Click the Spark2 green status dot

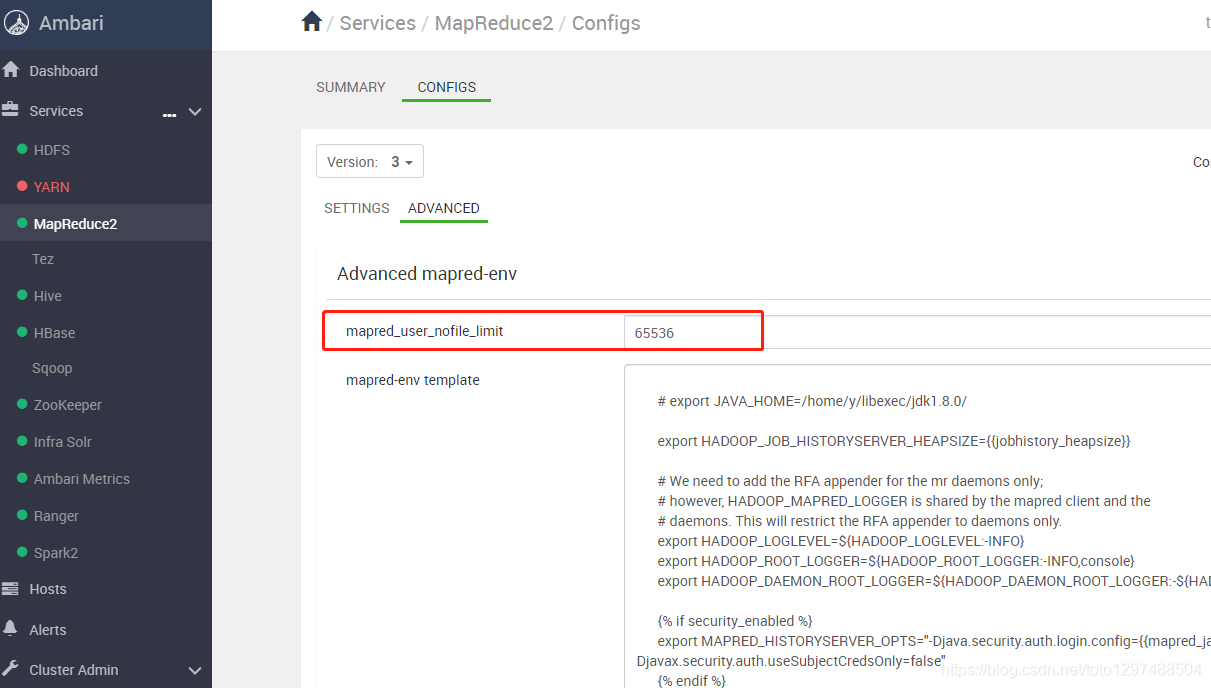[22, 552]
